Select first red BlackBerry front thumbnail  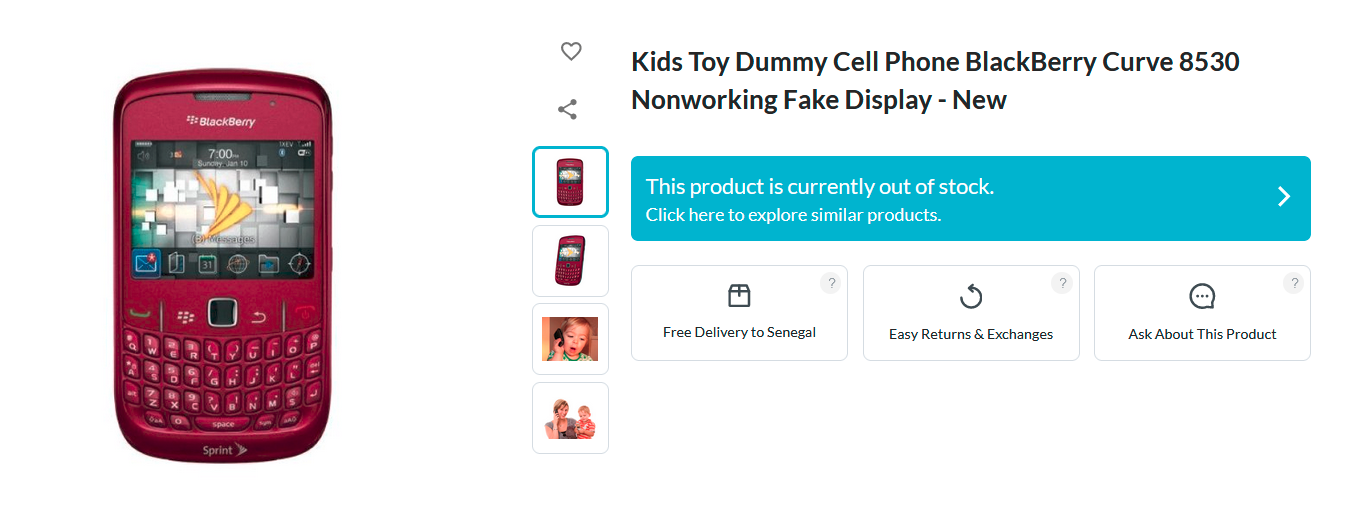pos(570,182)
